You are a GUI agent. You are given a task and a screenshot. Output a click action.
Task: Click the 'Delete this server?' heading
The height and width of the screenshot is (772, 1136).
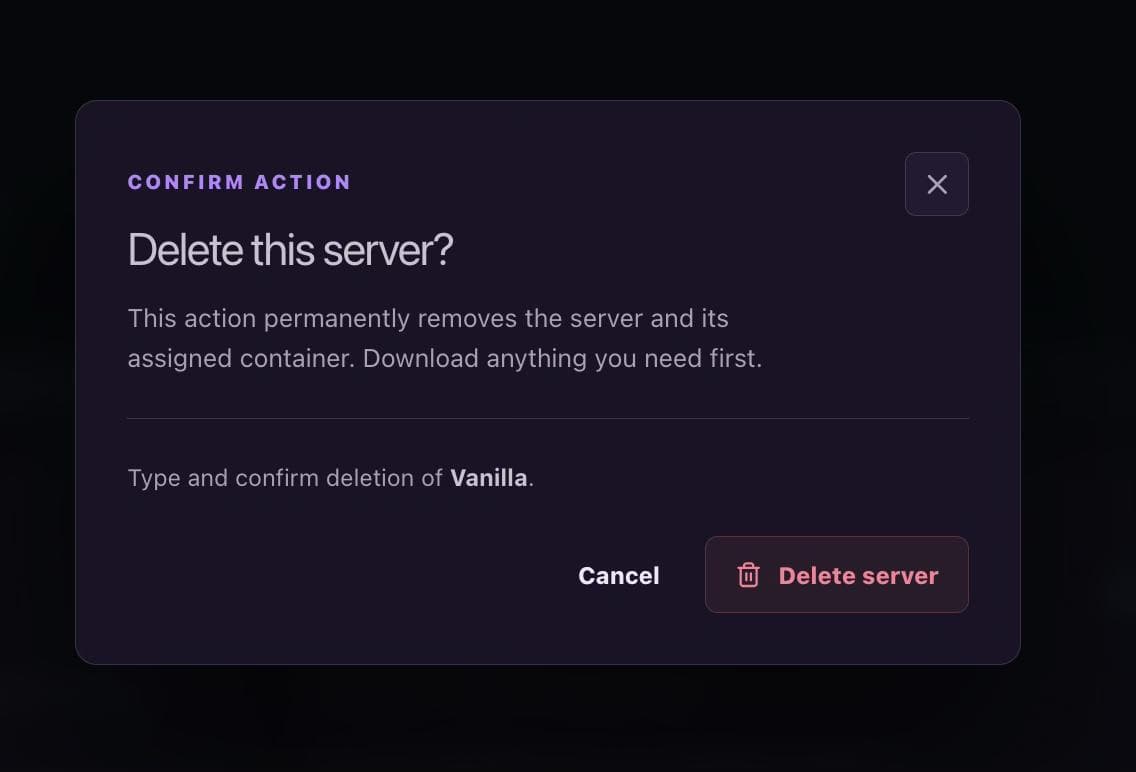pyautogui.click(x=291, y=250)
